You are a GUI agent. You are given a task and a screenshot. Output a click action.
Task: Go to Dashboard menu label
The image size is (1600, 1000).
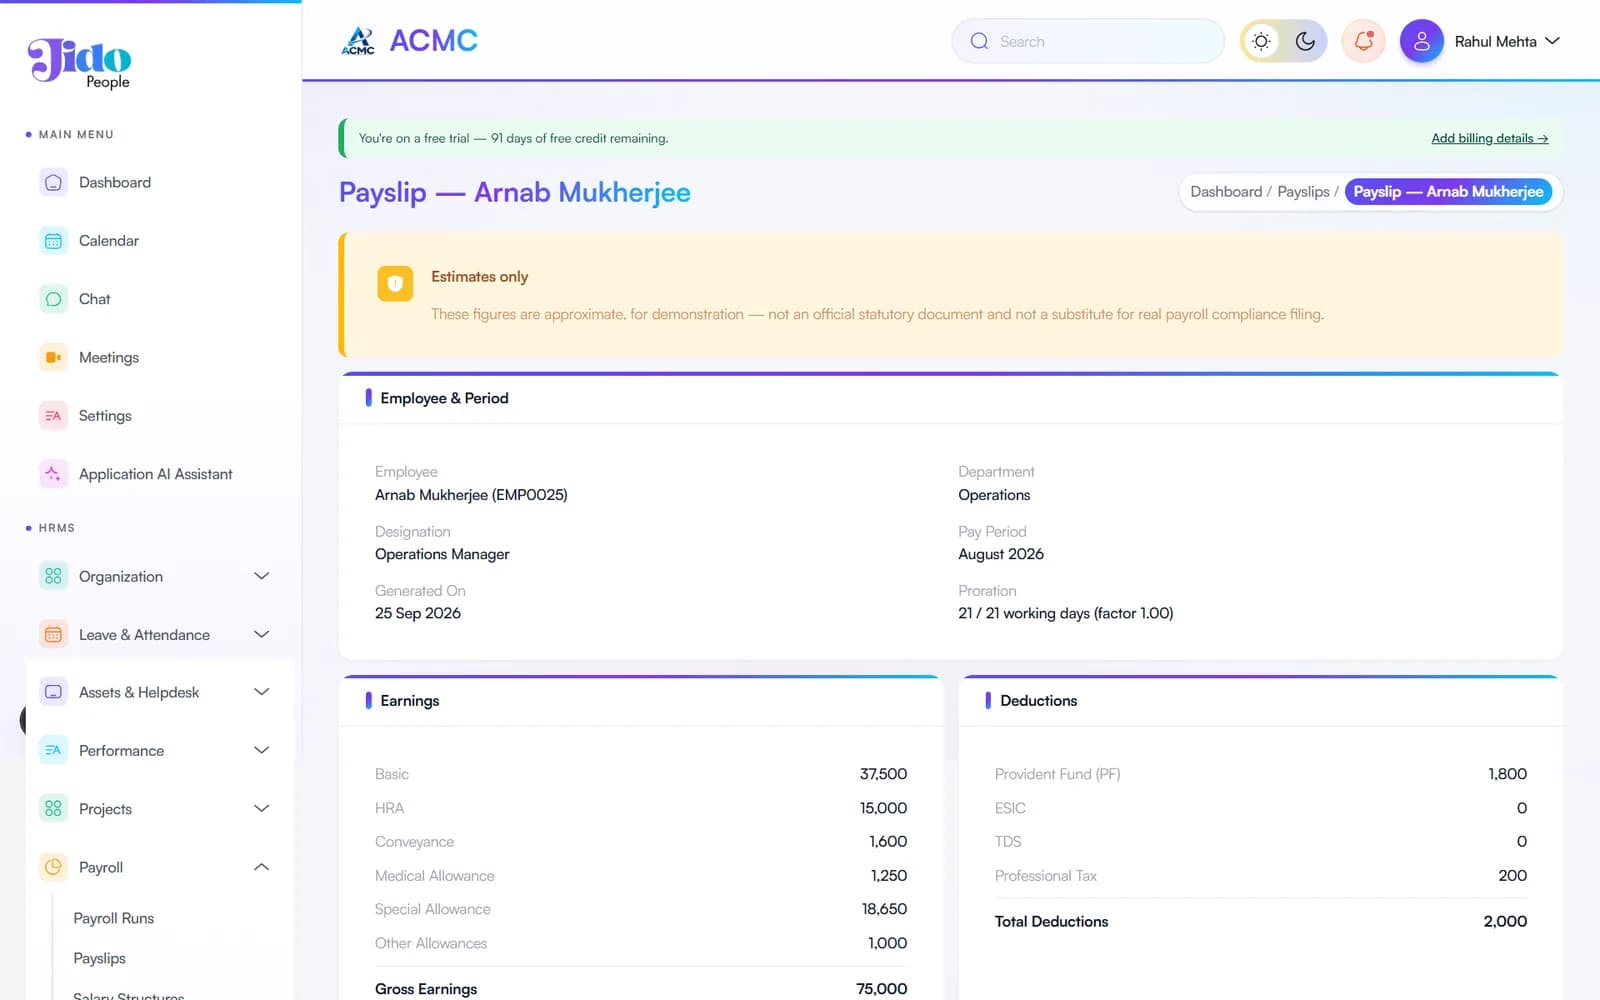pyautogui.click(x=115, y=183)
